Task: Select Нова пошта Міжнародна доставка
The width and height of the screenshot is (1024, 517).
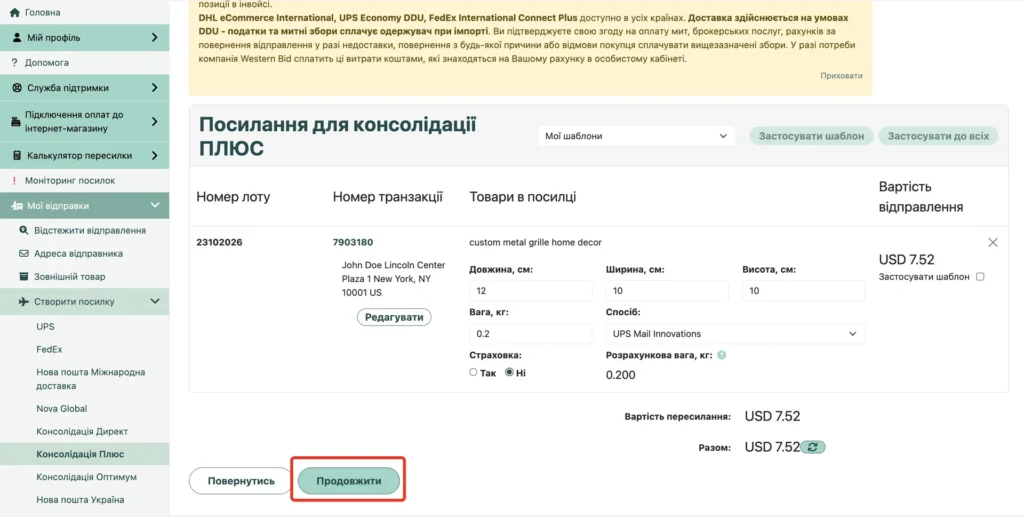Action: pyautogui.click(x=91, y=379)
